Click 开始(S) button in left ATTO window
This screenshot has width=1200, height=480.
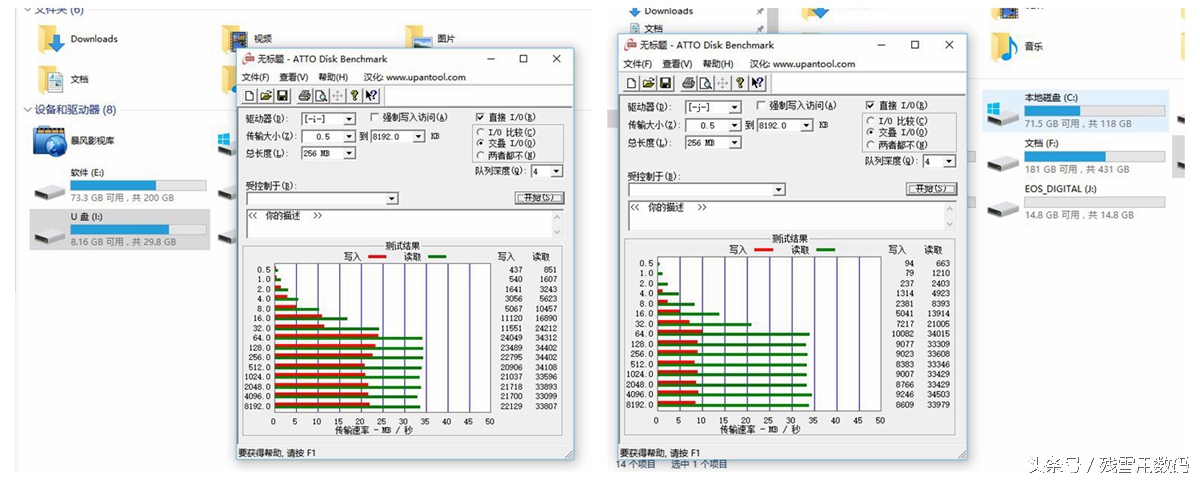coord(538,198)
